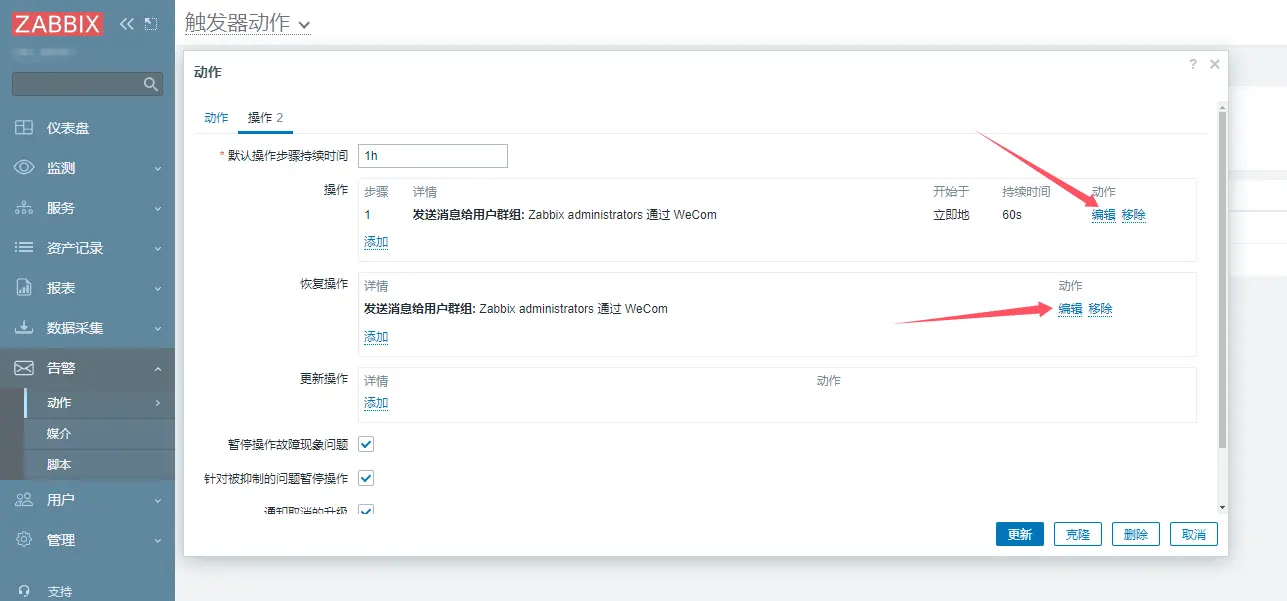Click the search magnifier icon in sidebar
This screenshot has width=1287, height=601.
coord(151,84)
